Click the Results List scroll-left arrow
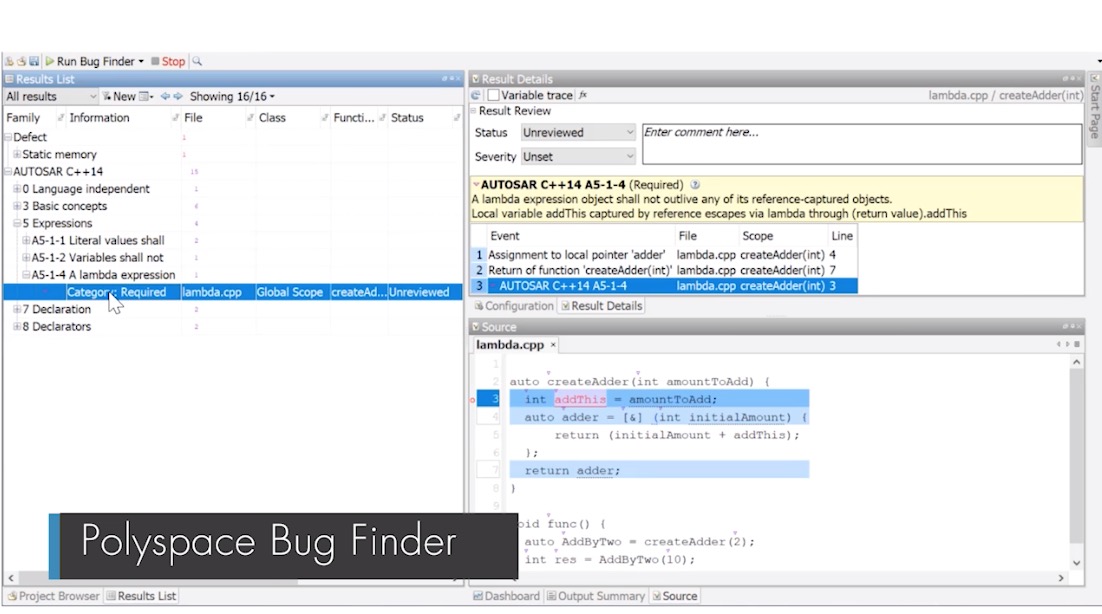1102x614 pixels. pyautogui.click(x=11, y=578)
